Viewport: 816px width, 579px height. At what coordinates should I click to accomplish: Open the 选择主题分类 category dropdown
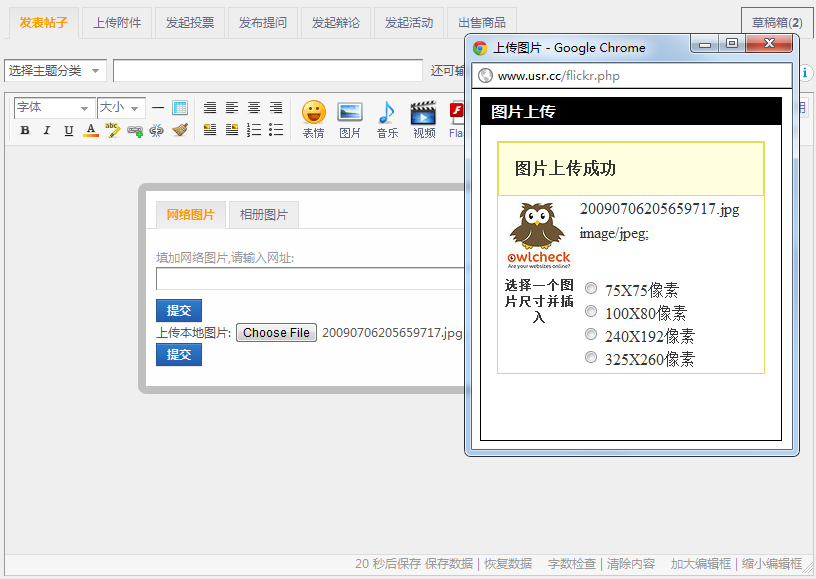click(x=54, y=70)
